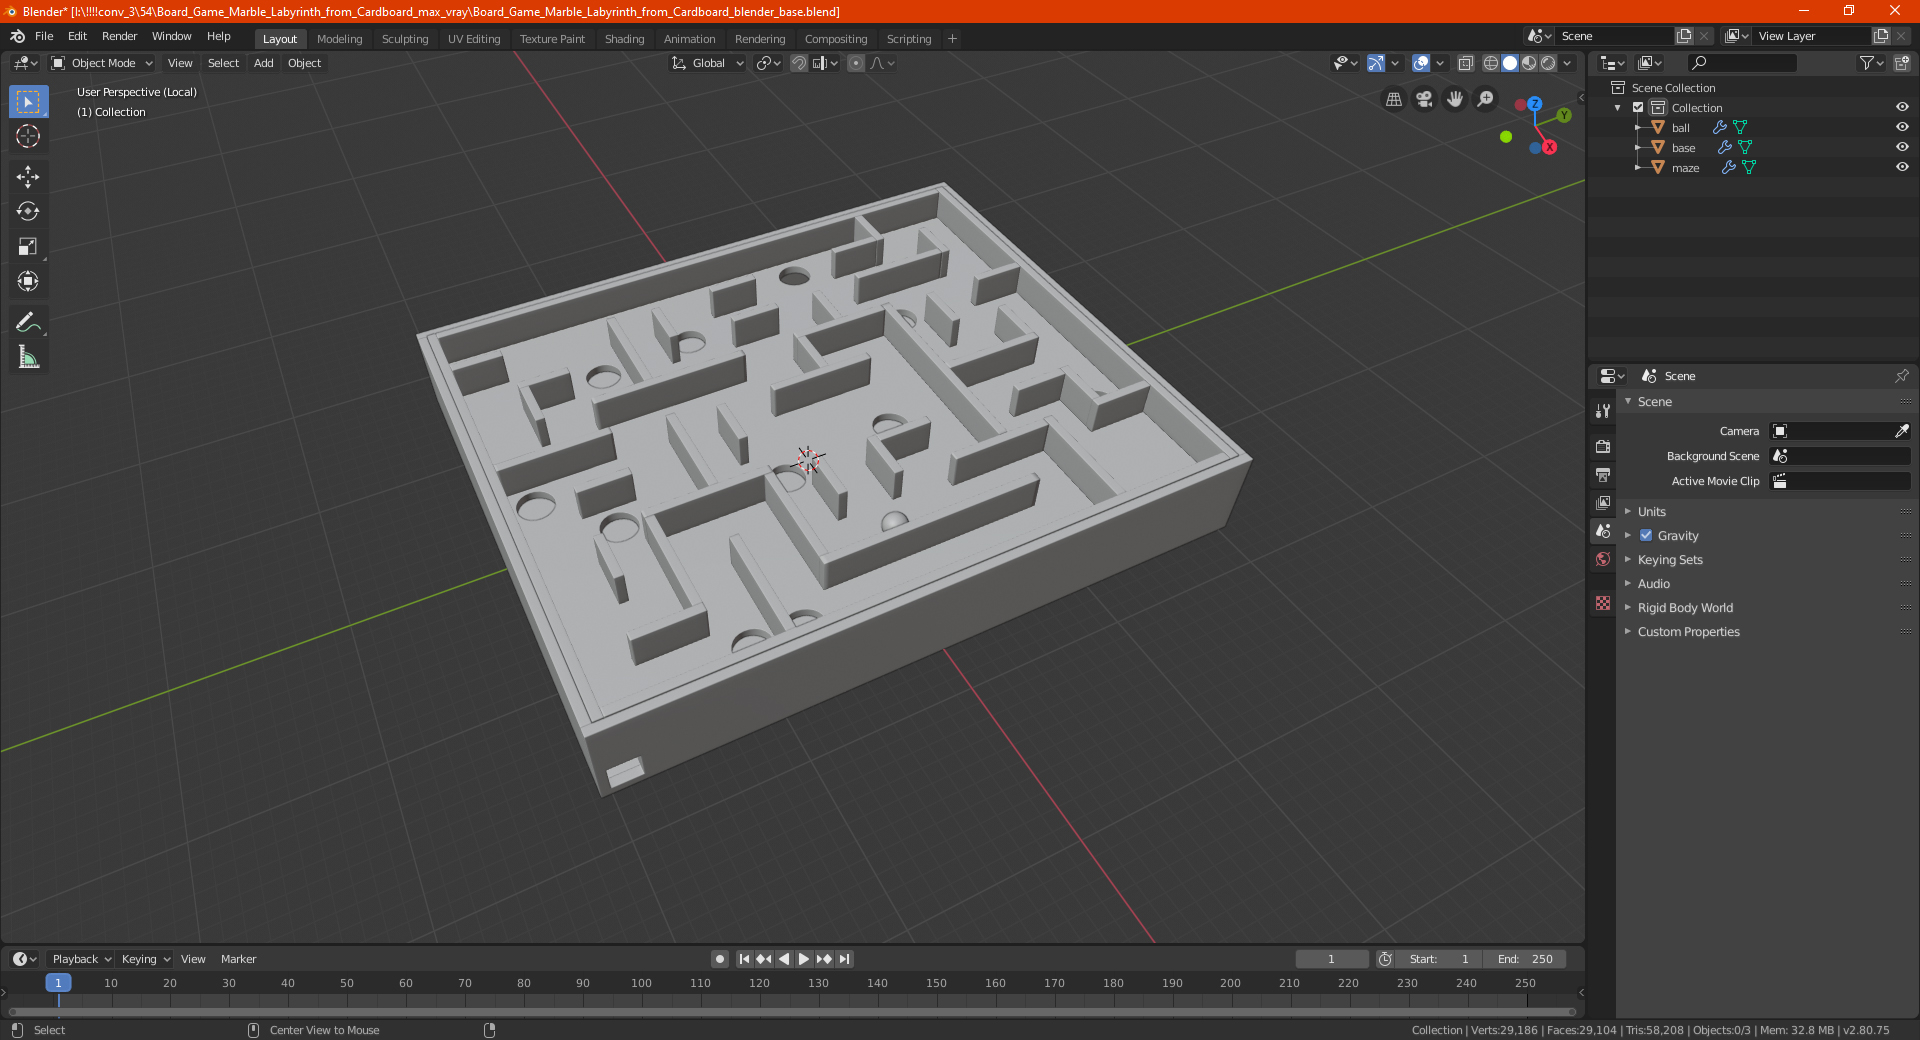
Task: Expand the Audio panel
Action: [x=1653, y=584]
